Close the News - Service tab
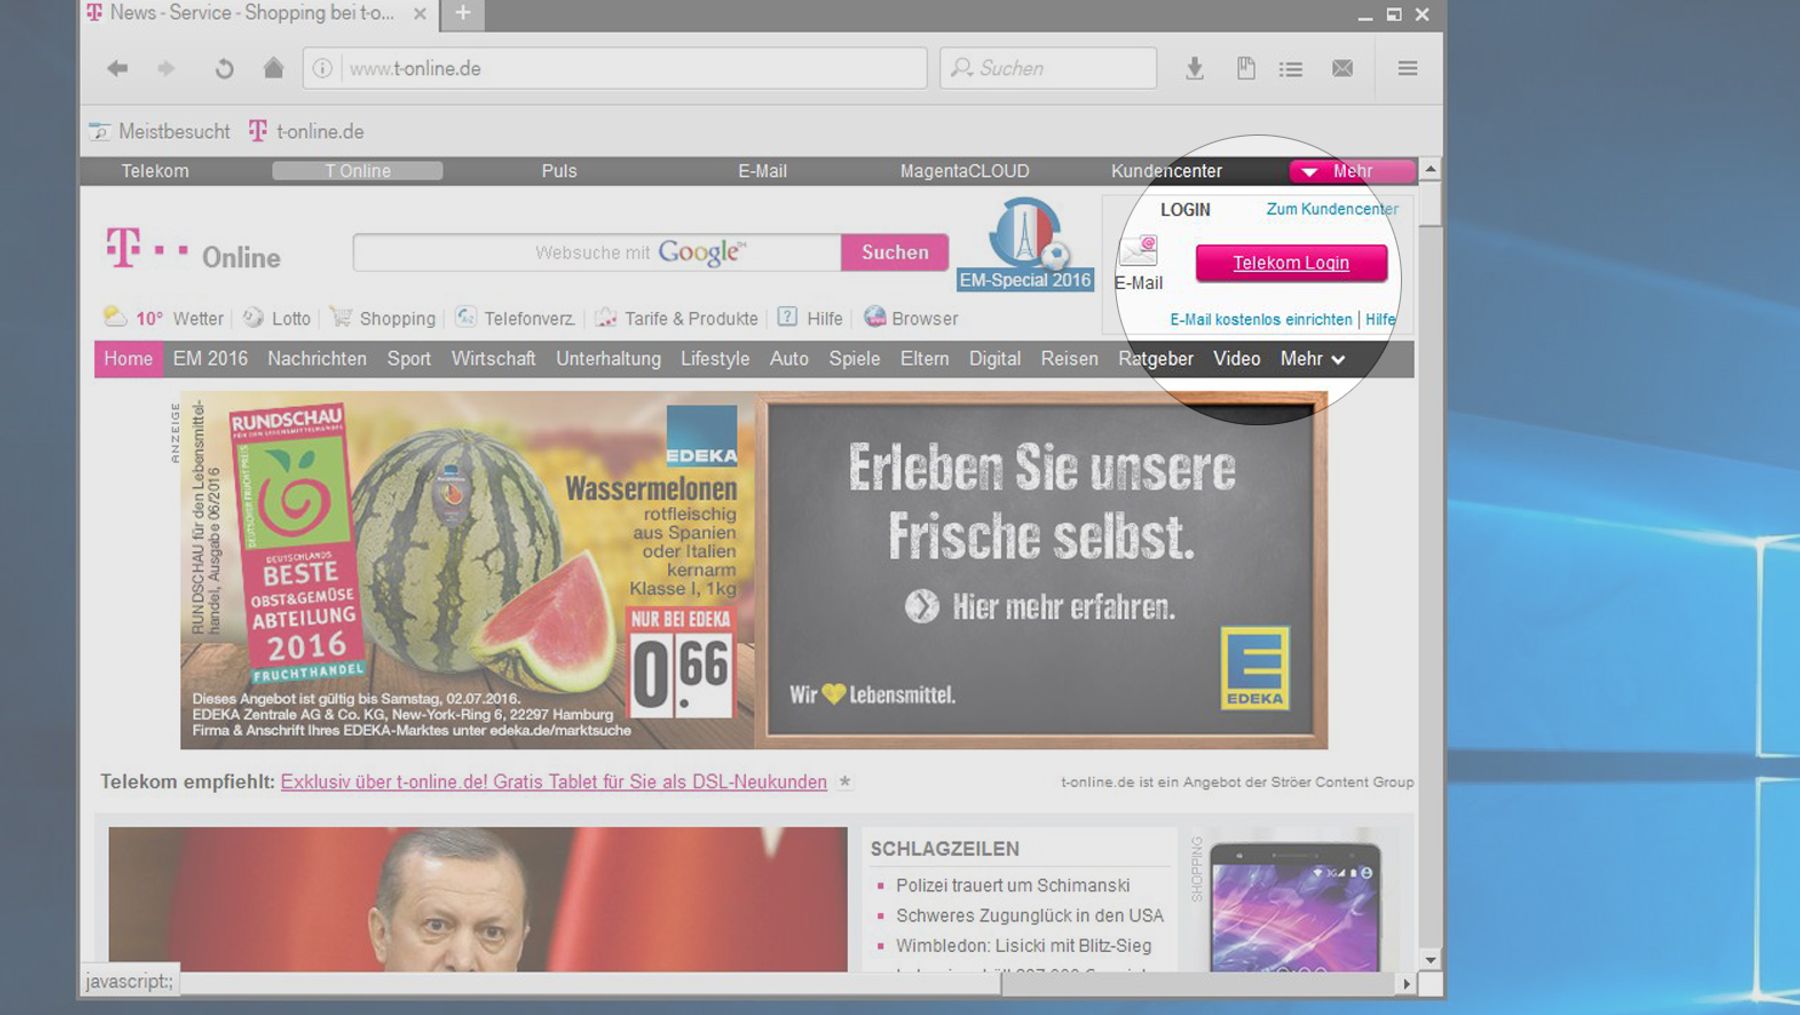 [x=420, y=14]
